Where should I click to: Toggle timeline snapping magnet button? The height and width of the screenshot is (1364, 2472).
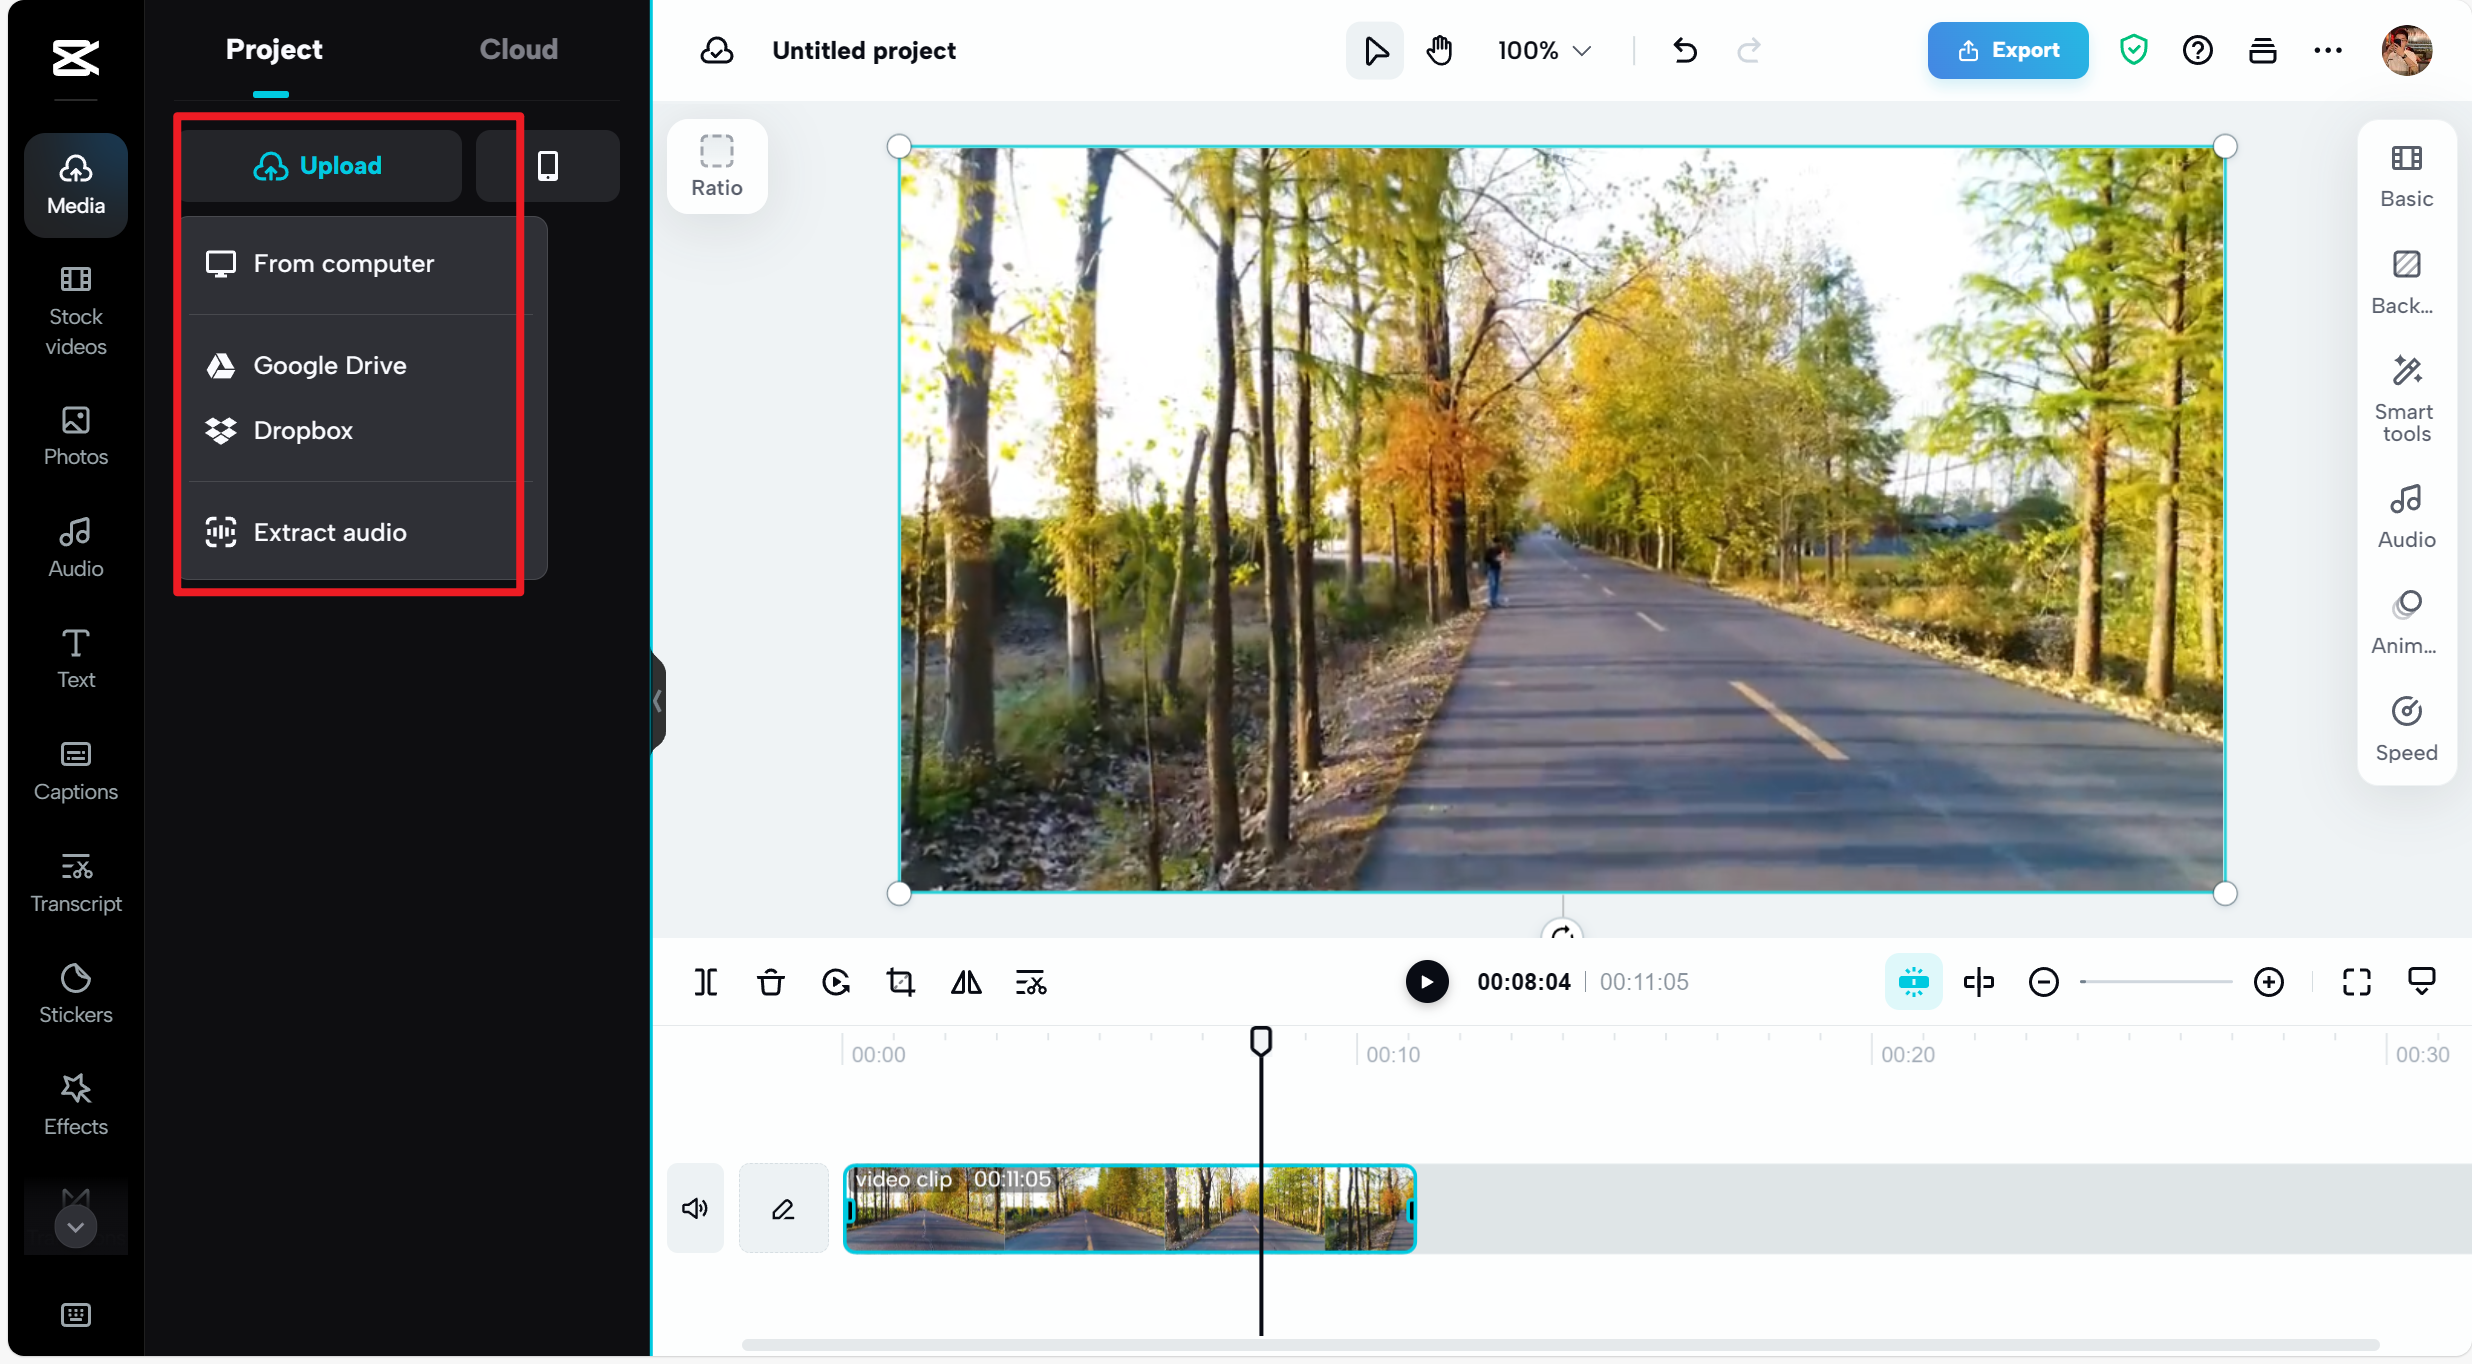pyautogui.click(x=1913, y=982)
